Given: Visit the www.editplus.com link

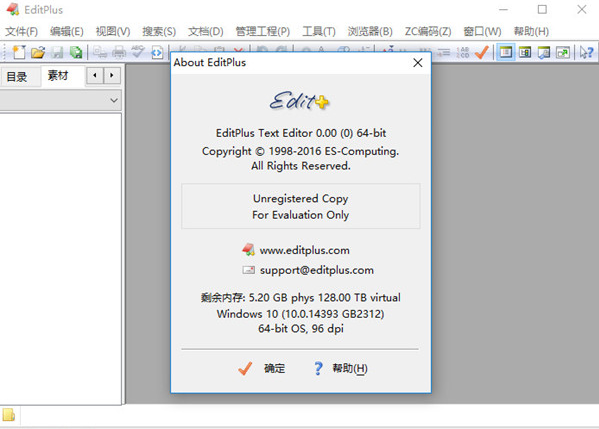Looking at the screenshot, I should coord(304,250).
